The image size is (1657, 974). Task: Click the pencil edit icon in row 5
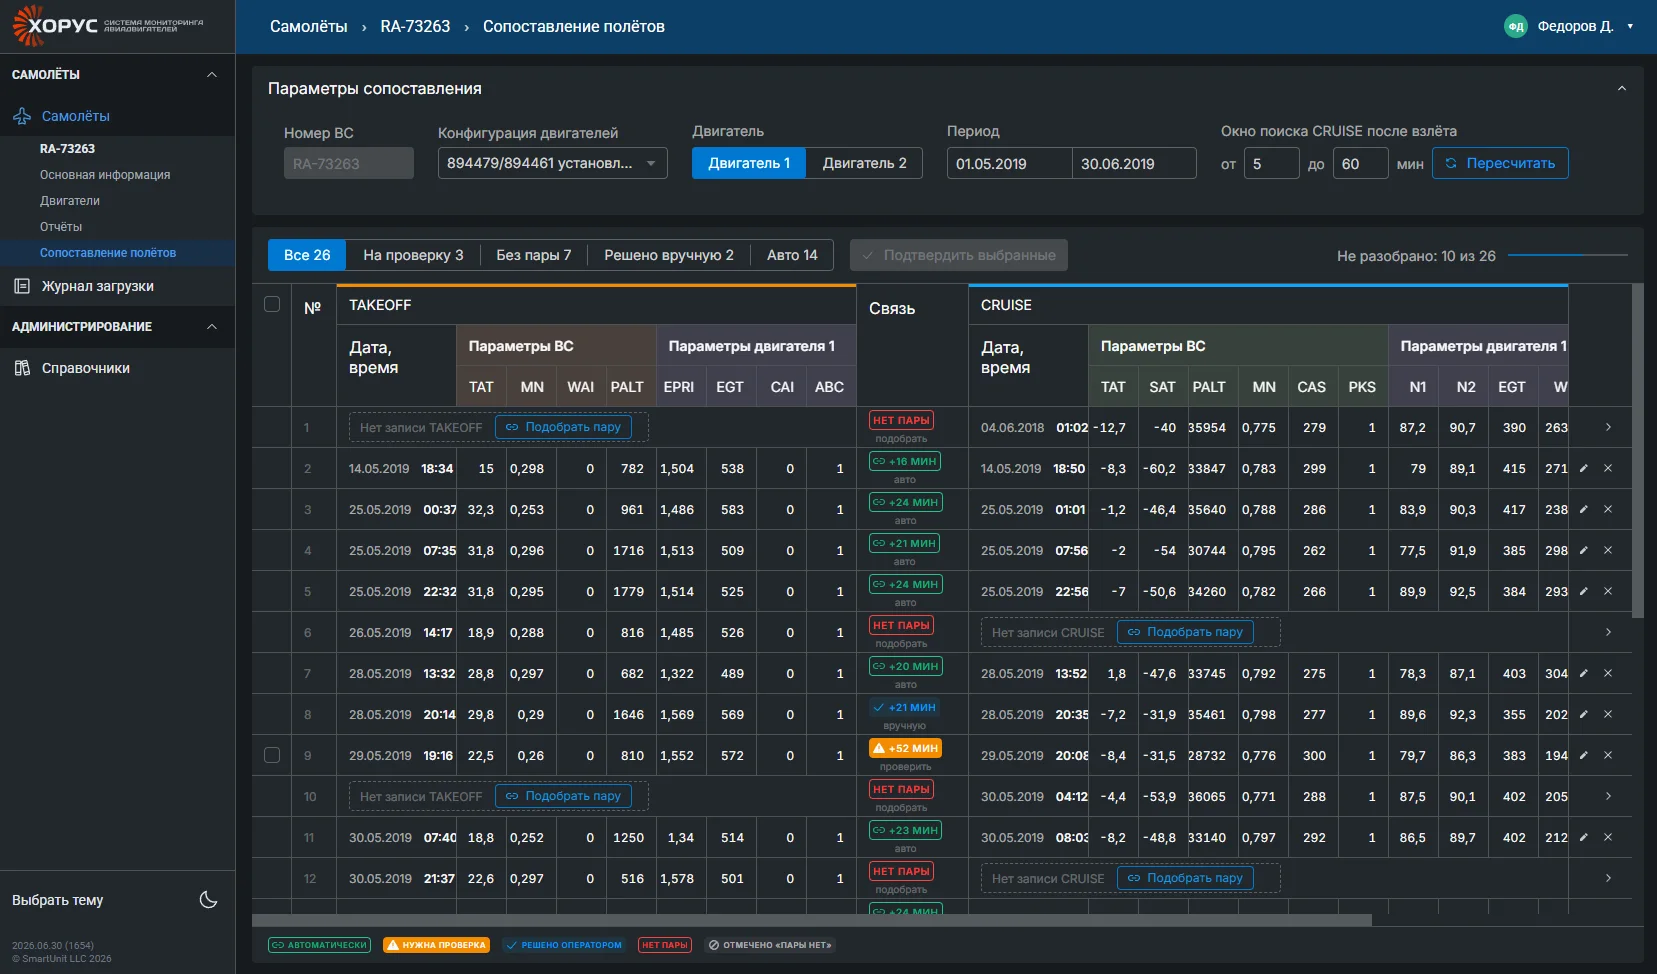coord(1584,591)
